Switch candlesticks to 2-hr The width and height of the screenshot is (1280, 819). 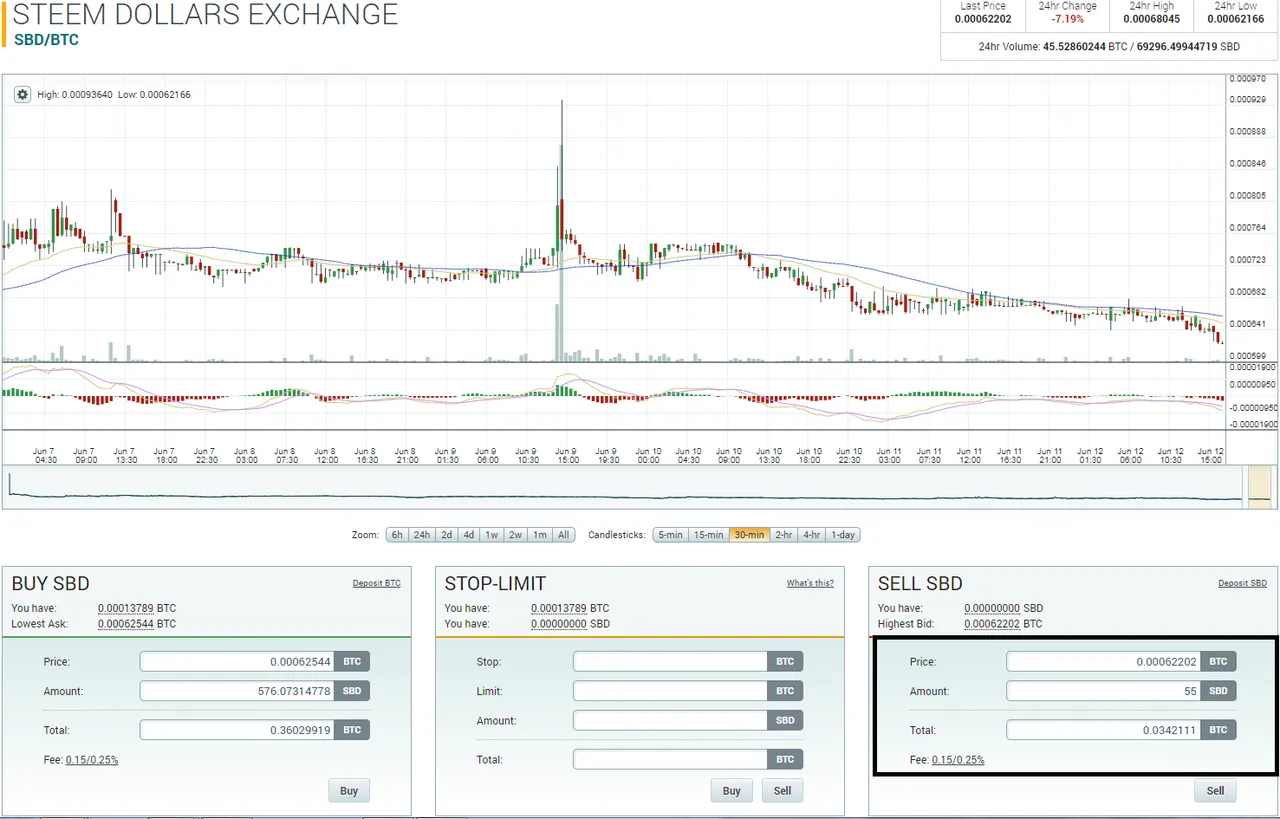pyautogui.click(x=783, y=535)
